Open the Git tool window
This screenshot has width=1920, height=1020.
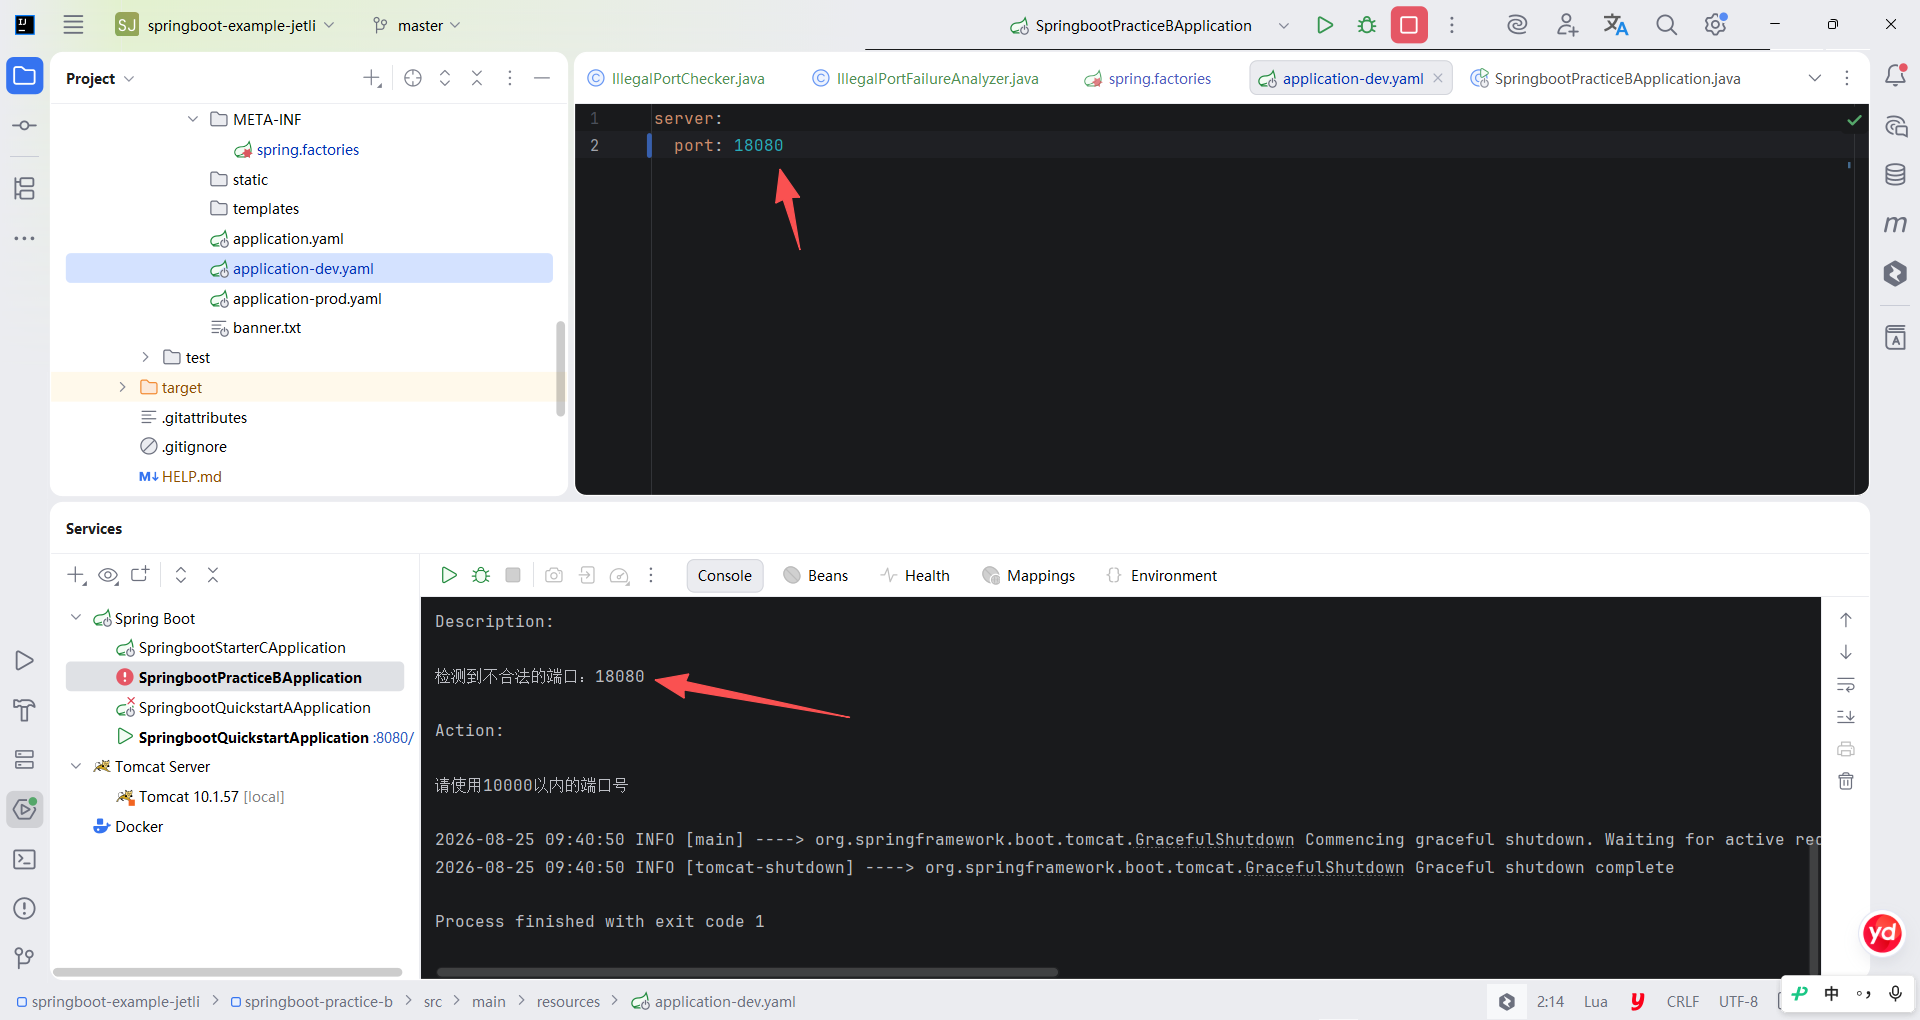click(25, 958)
